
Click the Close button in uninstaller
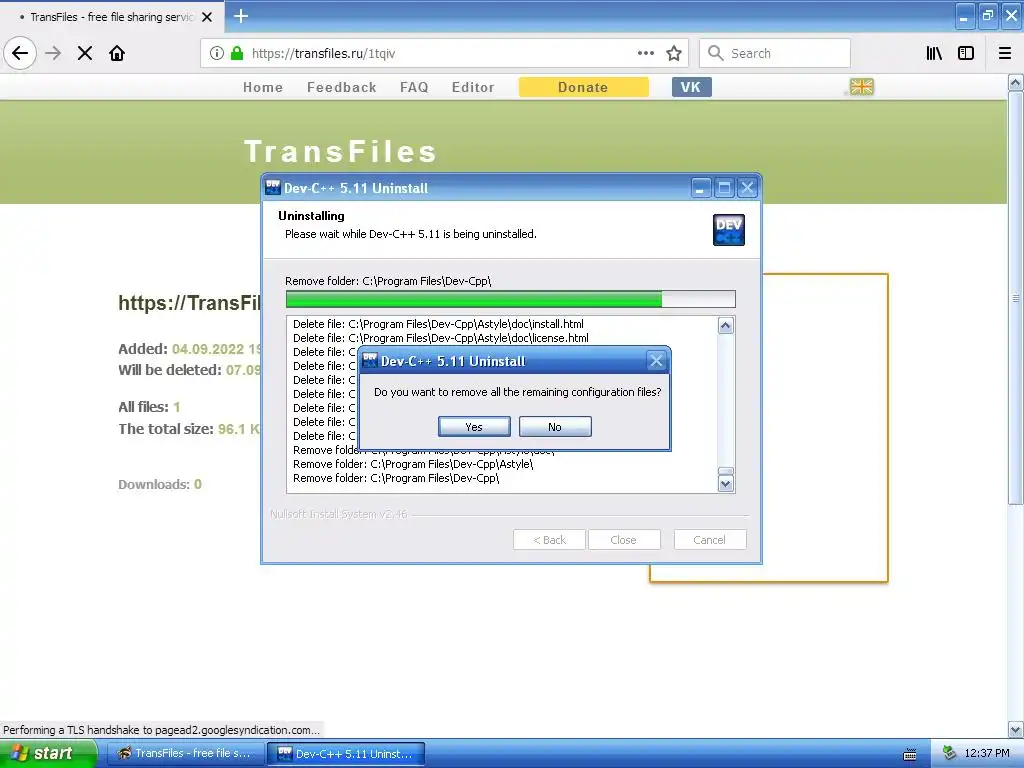[624, 540]
